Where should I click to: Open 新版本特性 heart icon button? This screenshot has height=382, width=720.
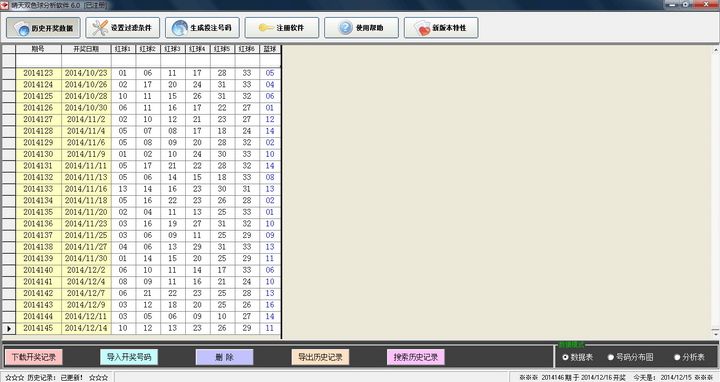coord(441,28)
